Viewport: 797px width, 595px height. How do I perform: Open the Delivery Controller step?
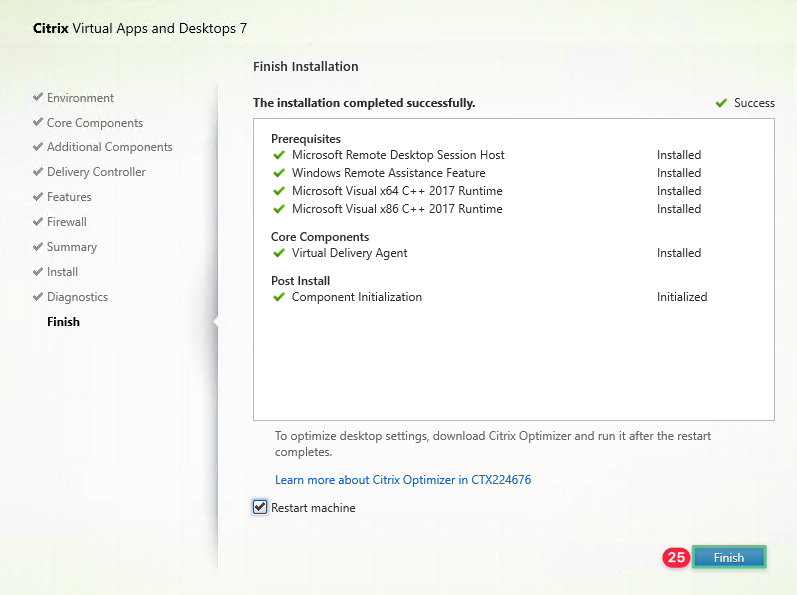[x=96, y=172]
